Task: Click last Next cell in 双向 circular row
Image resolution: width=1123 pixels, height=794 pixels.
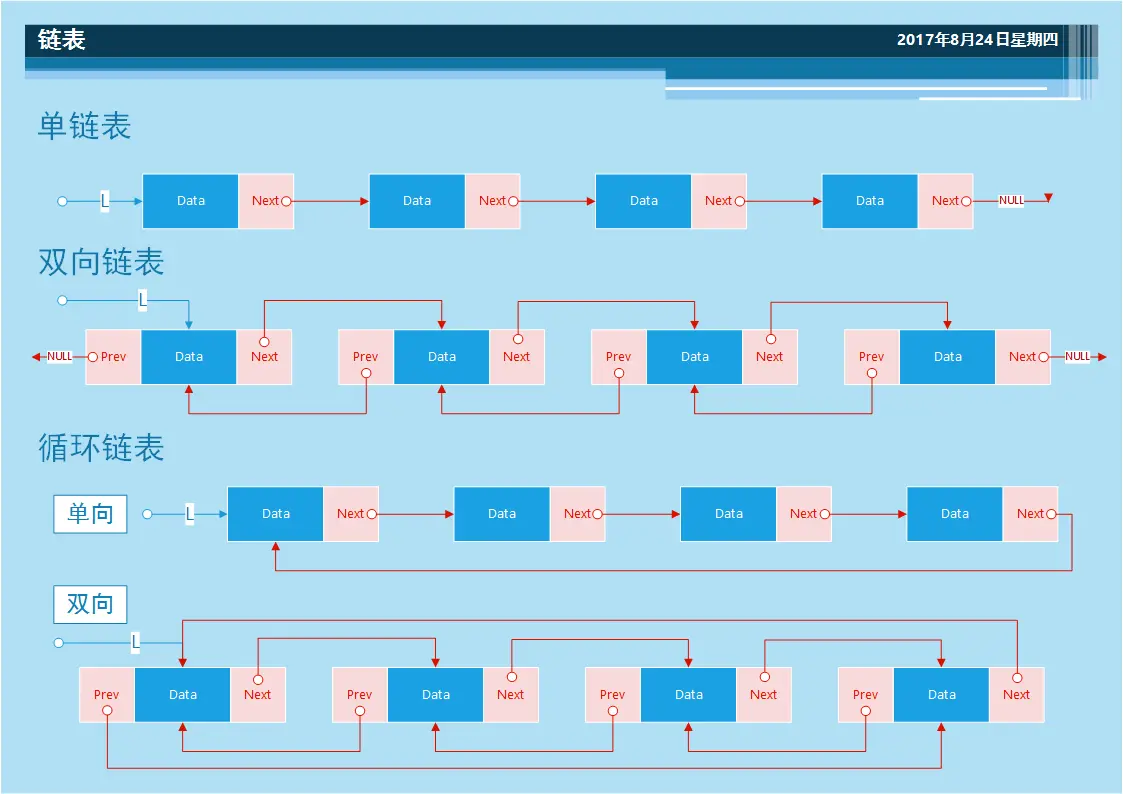Action: point(1016,694)
